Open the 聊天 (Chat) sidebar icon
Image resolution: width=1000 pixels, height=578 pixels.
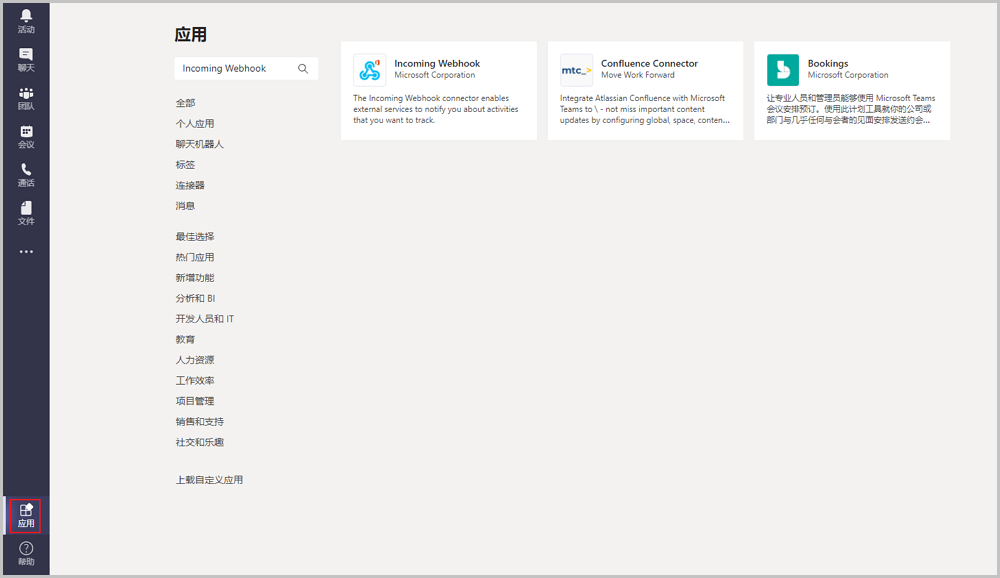26,59
